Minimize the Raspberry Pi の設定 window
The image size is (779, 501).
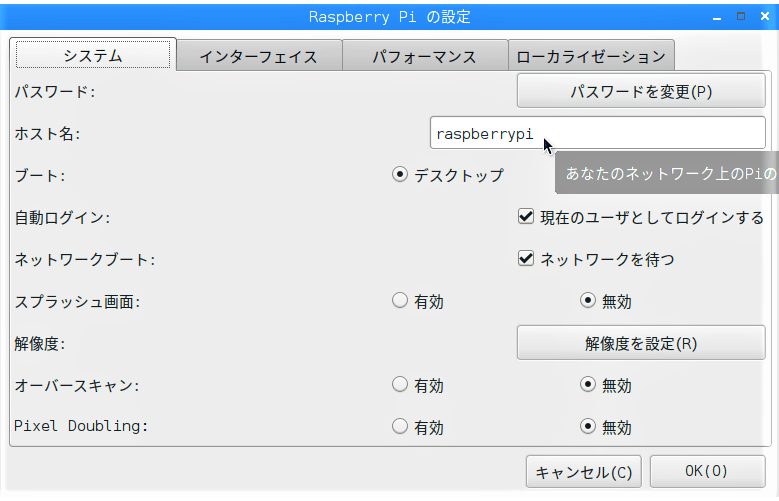(x=716, y=17)
